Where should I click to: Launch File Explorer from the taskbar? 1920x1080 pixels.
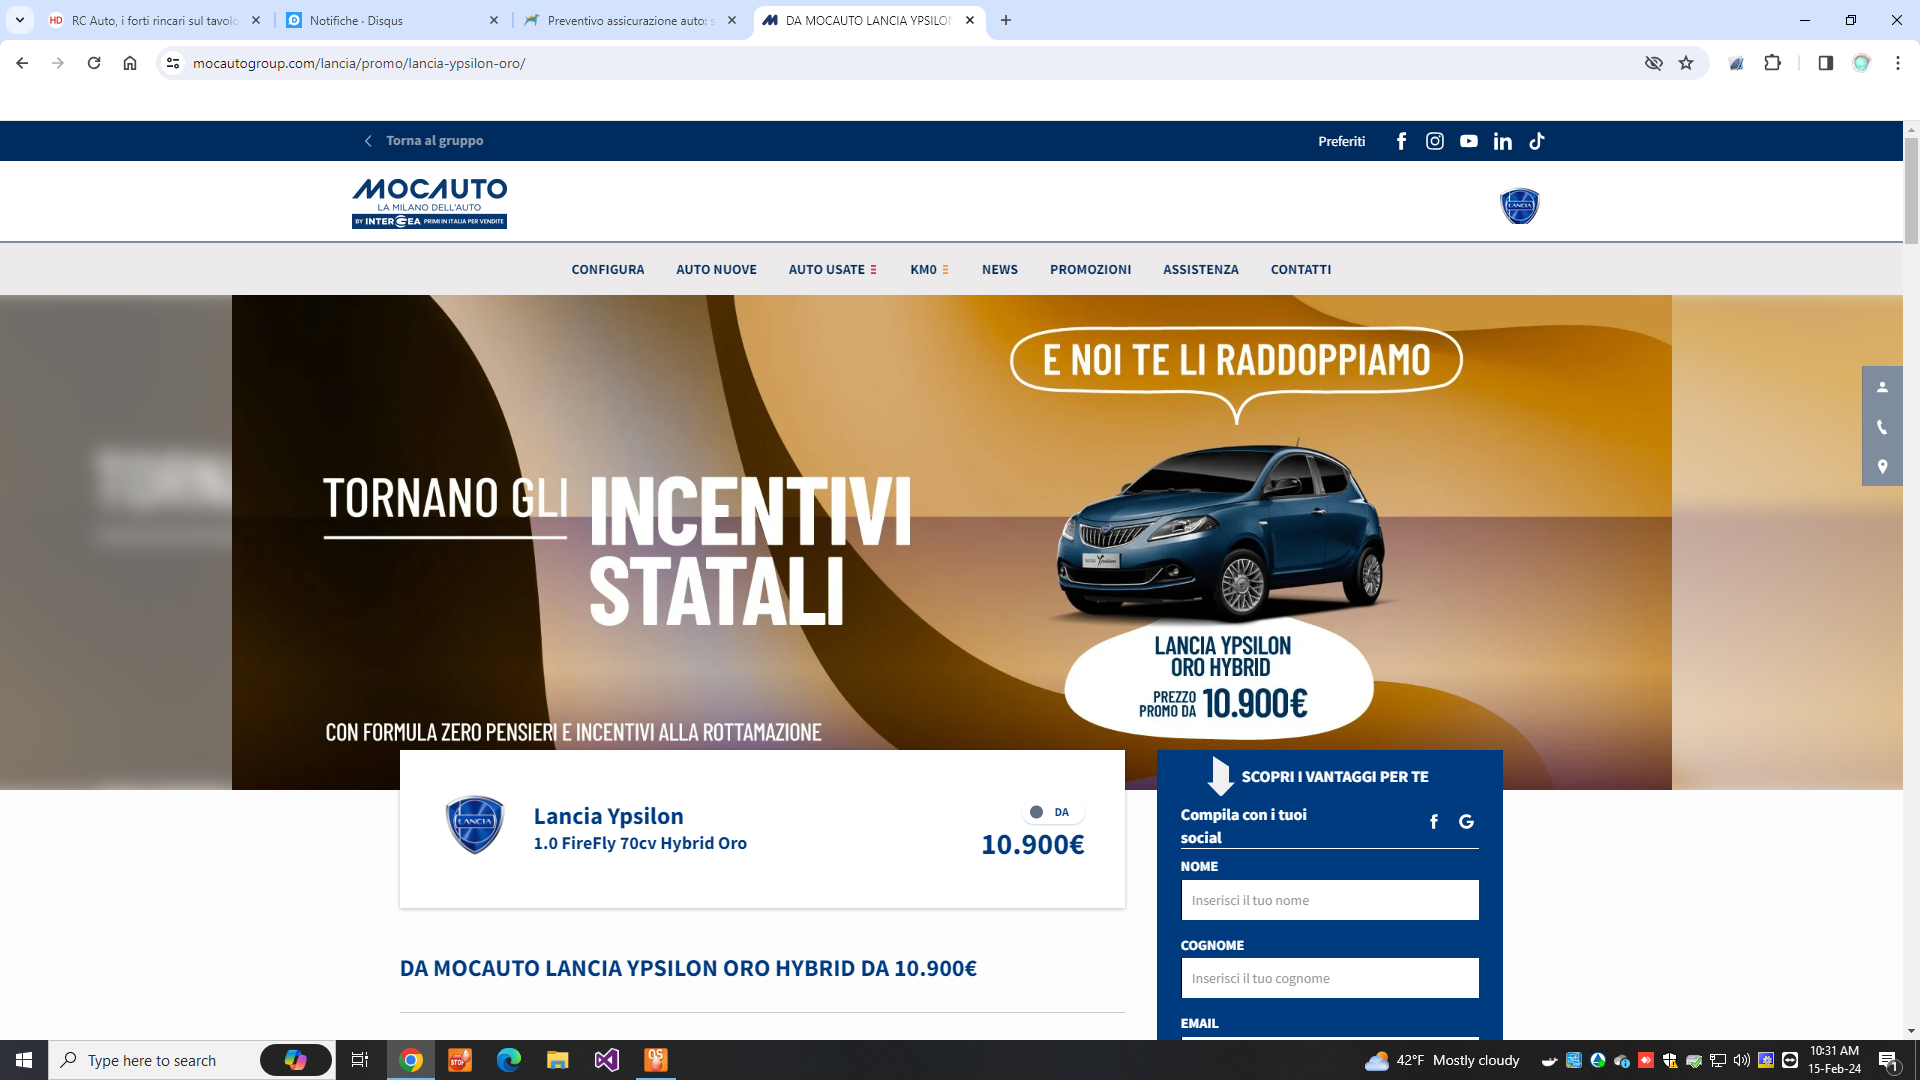(x=558, y=1060)
